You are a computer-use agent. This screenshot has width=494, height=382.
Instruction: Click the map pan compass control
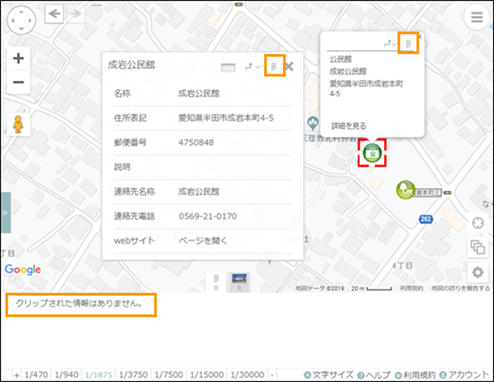(x=21, y=20)
